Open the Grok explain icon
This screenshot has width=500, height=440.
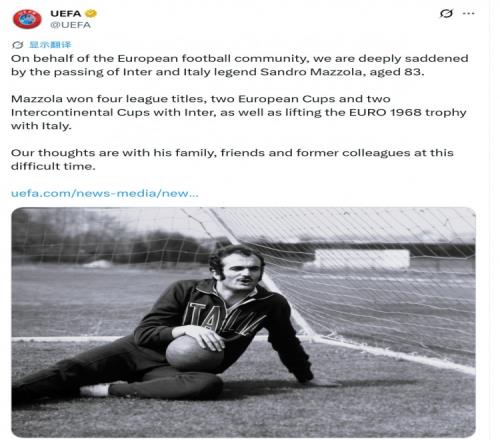coord(446,13)
